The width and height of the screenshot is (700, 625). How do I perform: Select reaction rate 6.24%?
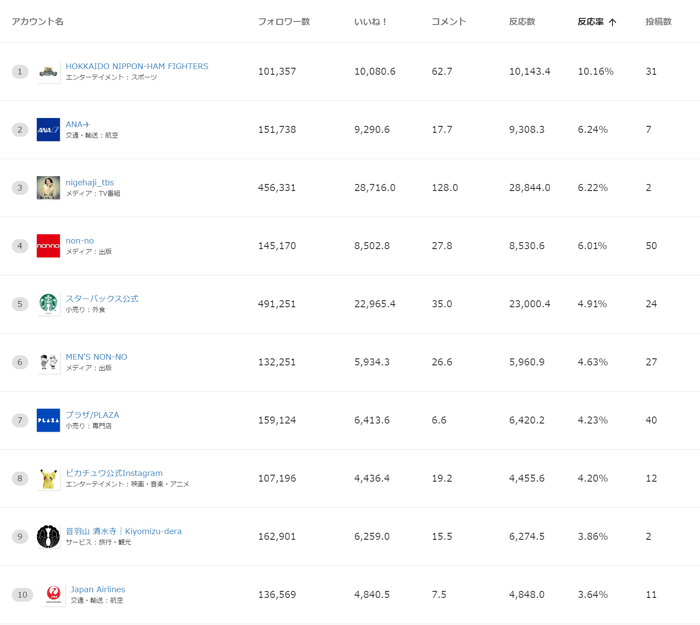(592, 129)
